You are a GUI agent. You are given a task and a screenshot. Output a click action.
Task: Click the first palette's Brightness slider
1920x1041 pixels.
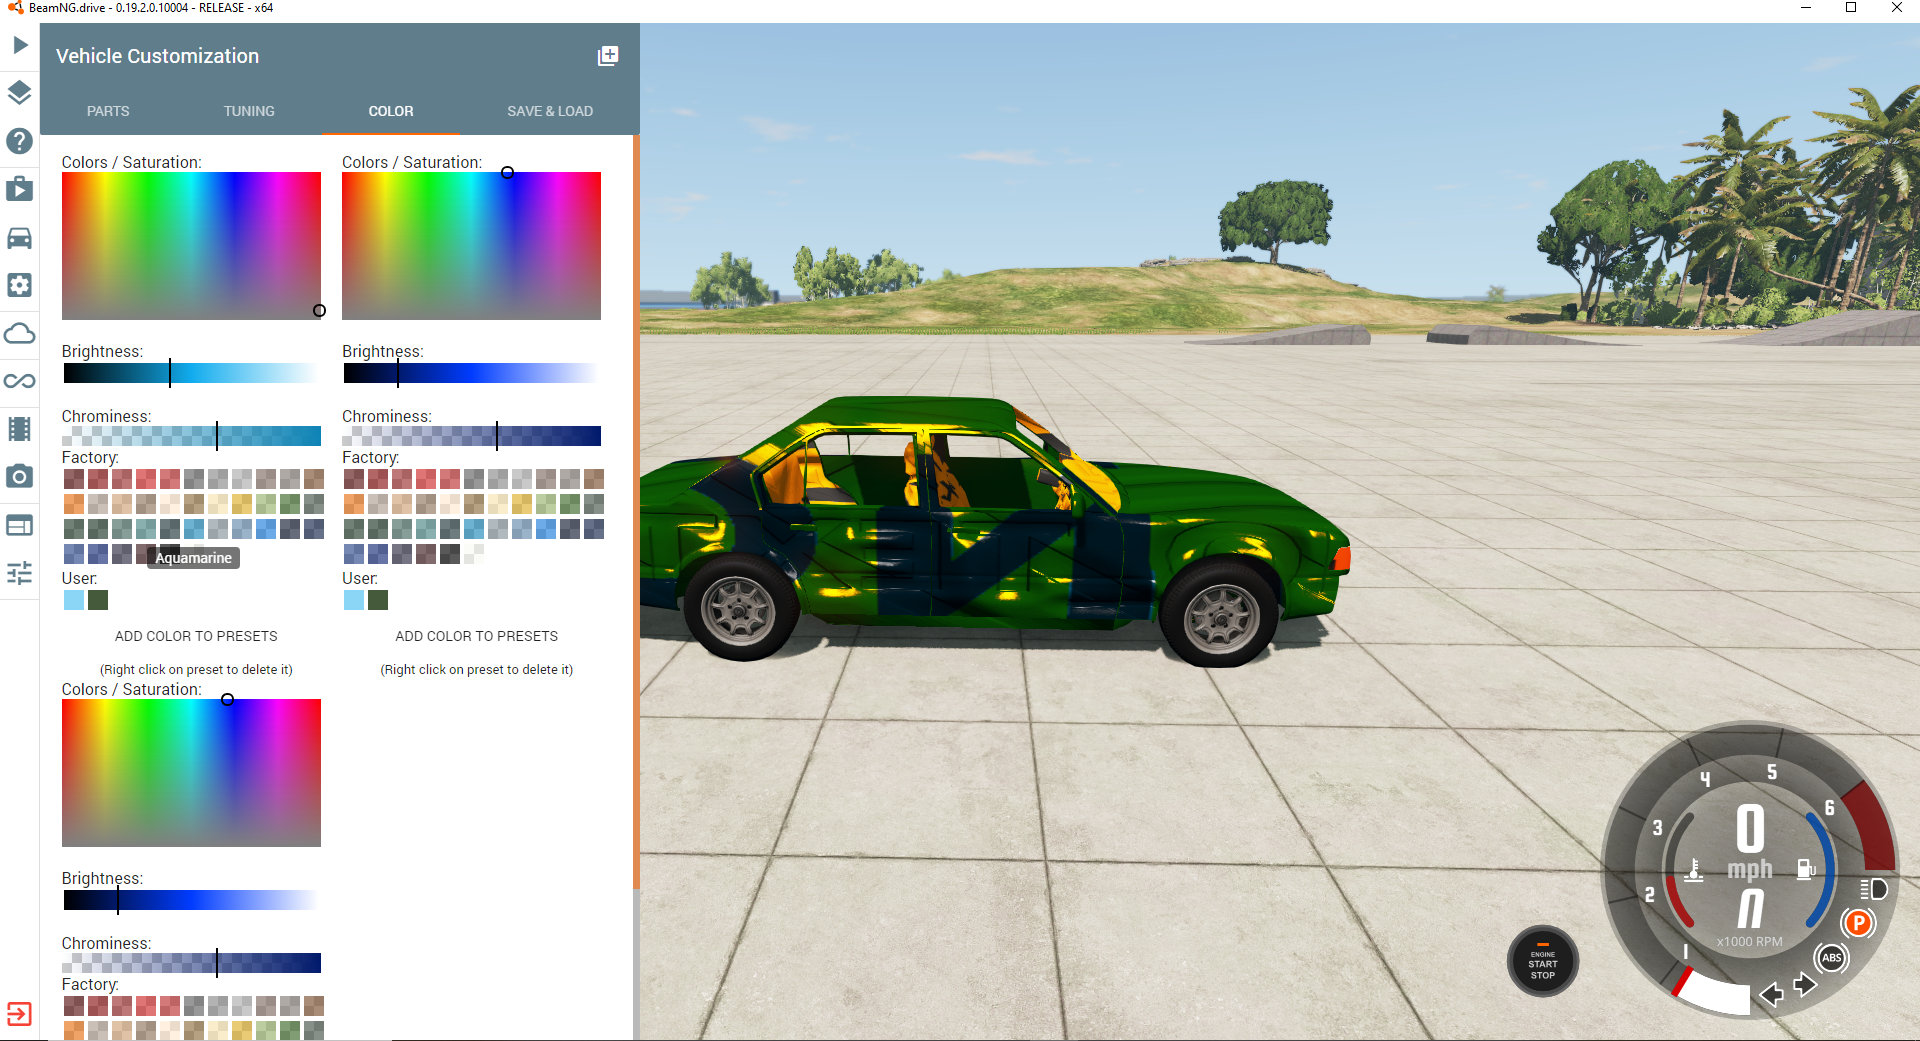[x=191, y=373]
